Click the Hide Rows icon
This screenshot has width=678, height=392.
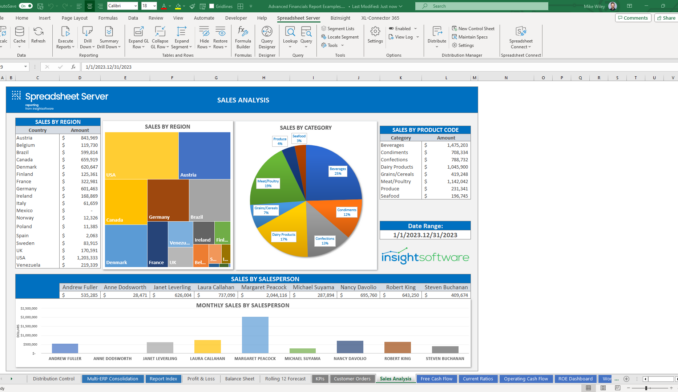(x=204, y=32)
